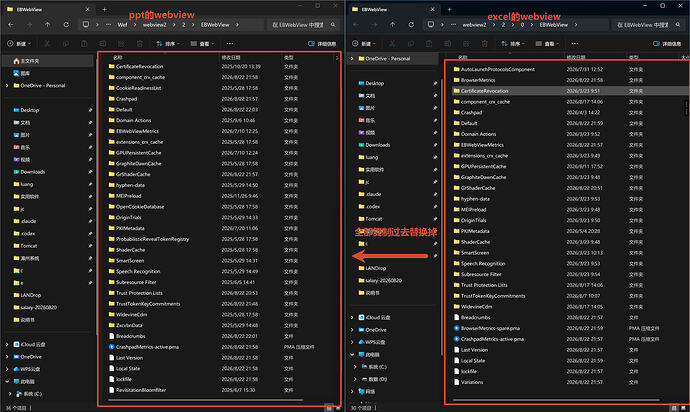Open the 查看 View dropdown in right window
Screen dimensions: 690x412
(547, 44)
